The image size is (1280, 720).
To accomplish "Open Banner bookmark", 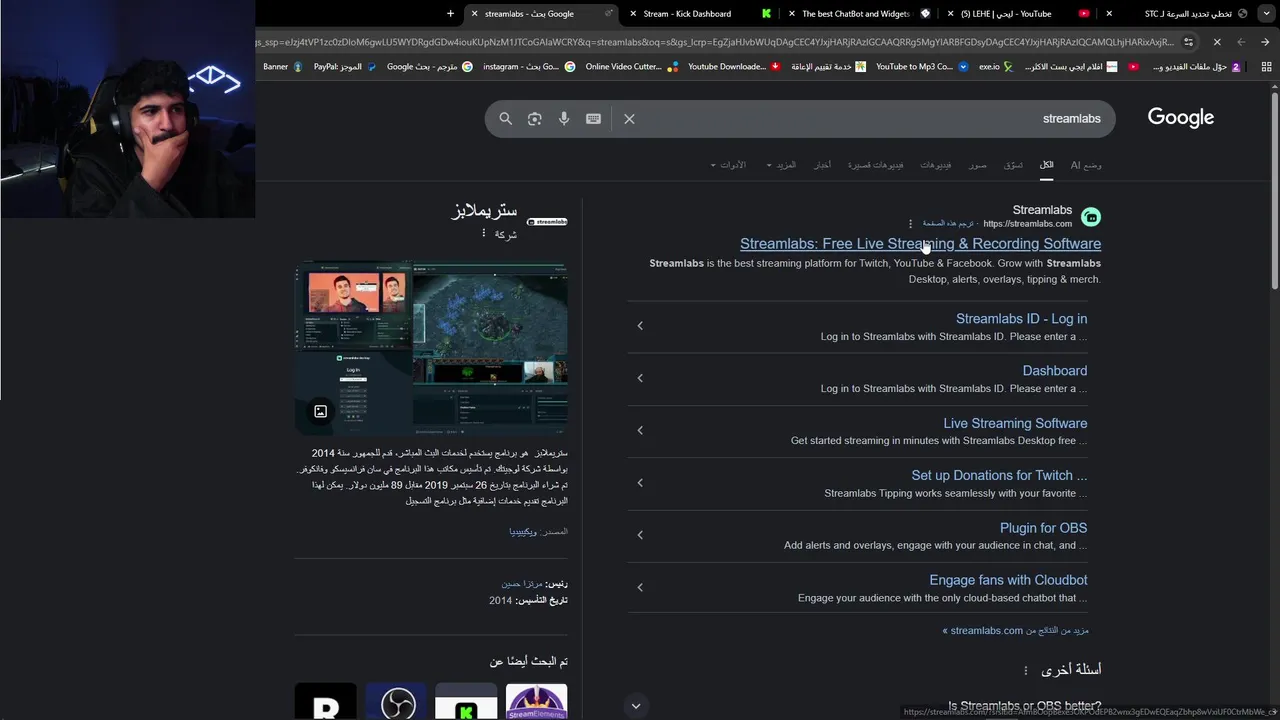I will pos(282,67).
